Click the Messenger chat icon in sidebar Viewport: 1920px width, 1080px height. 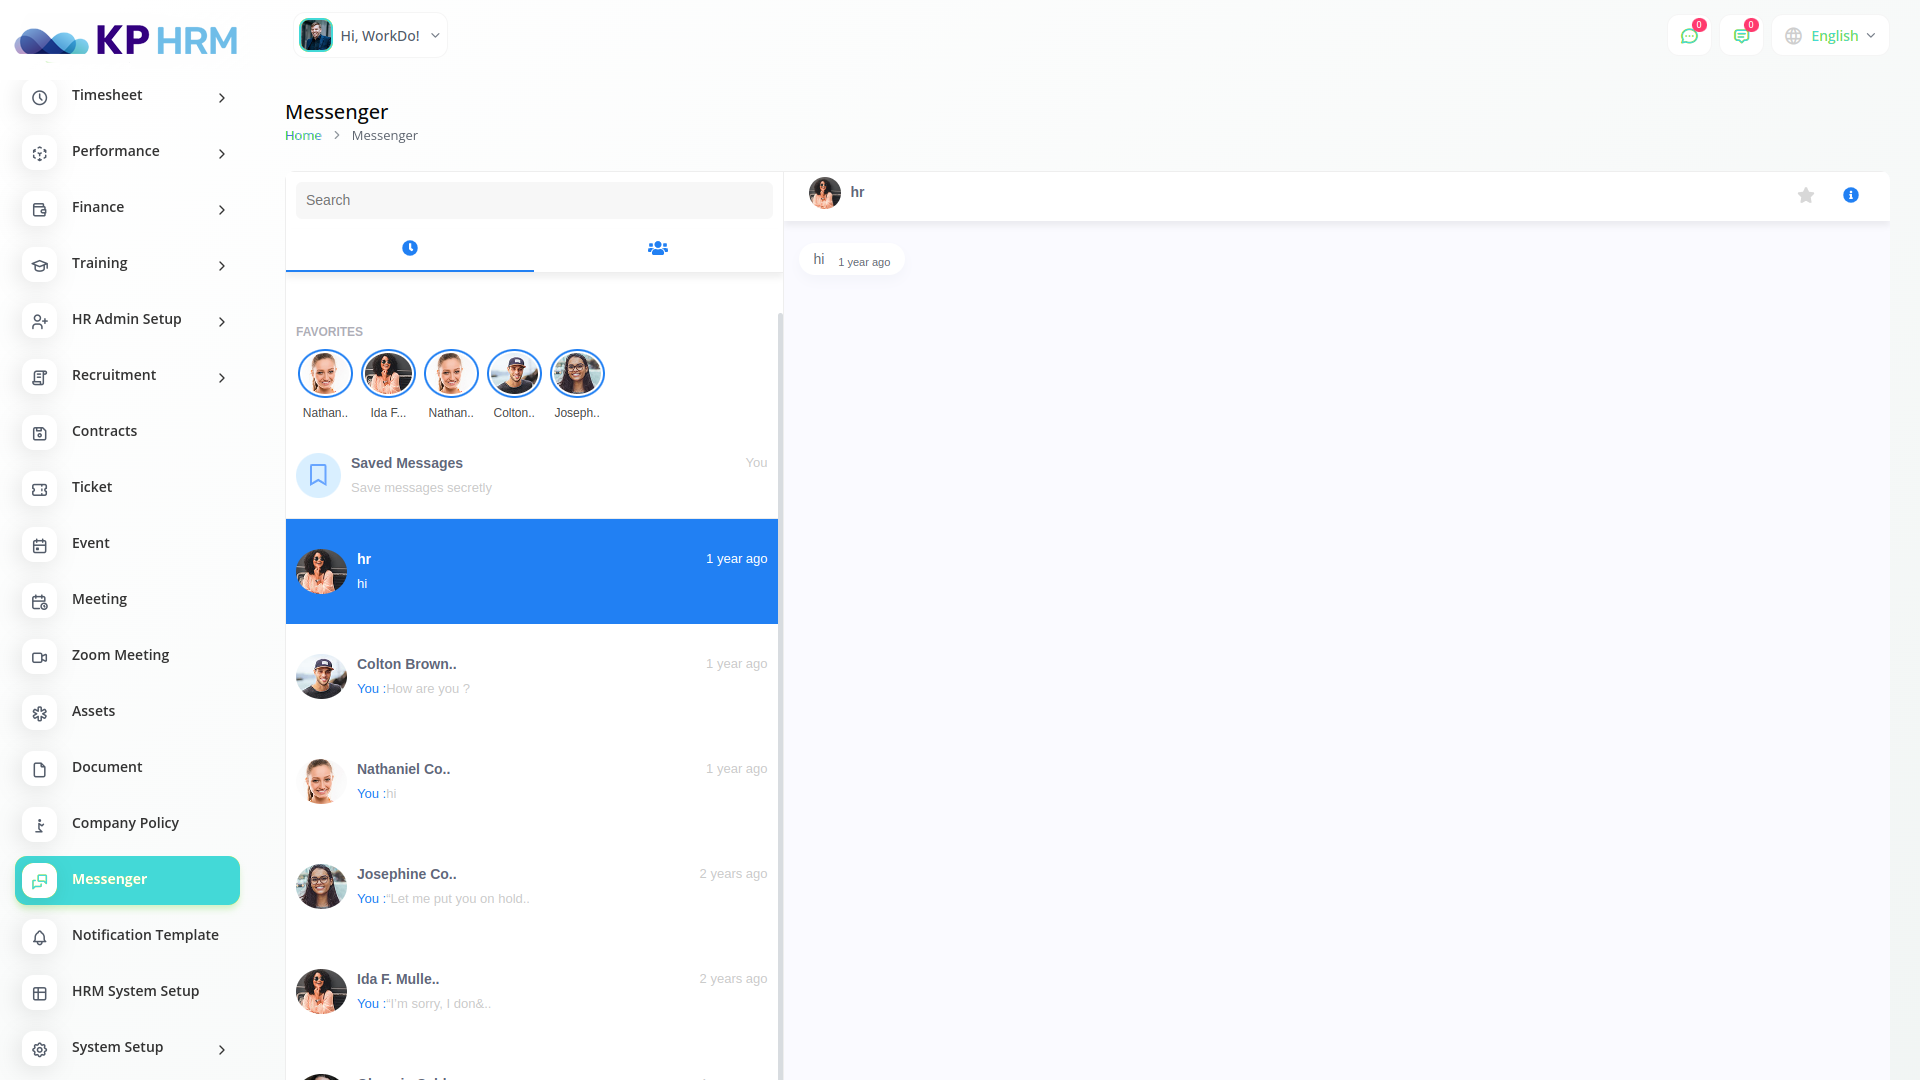[40, 881]
